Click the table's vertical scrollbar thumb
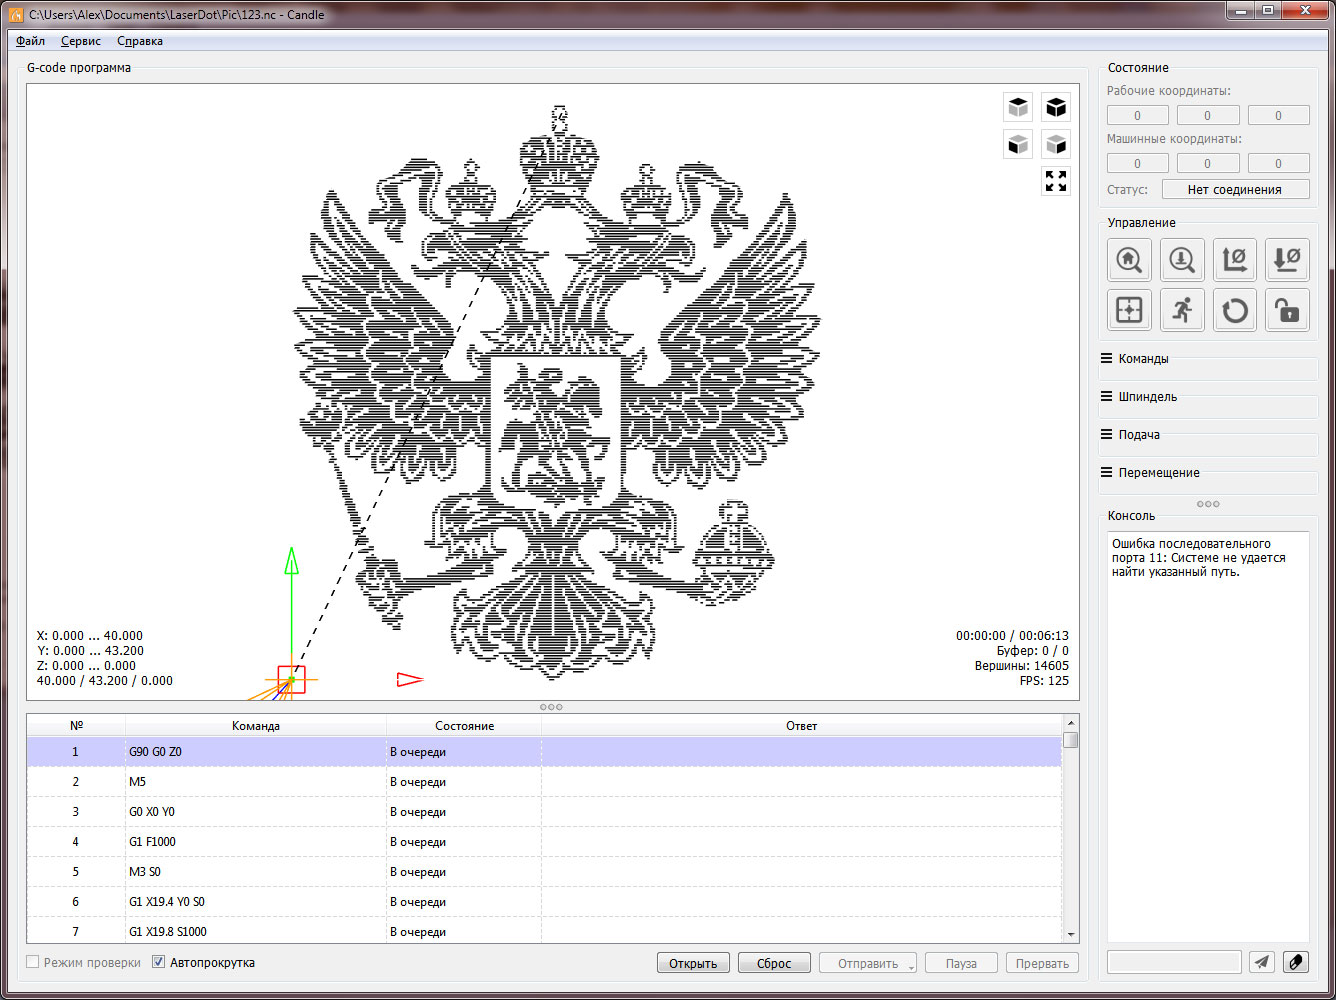 1071,740
